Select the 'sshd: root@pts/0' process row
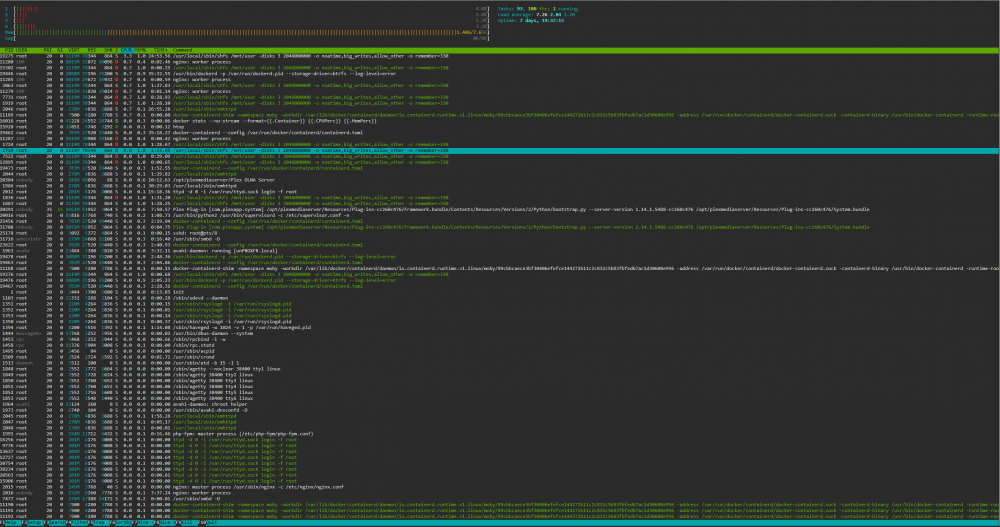 point(500,233)
